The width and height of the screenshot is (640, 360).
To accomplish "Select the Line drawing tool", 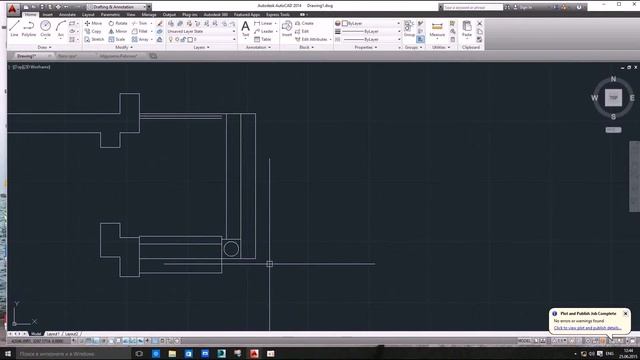I will pyautogui.click(x=14, y=29).
